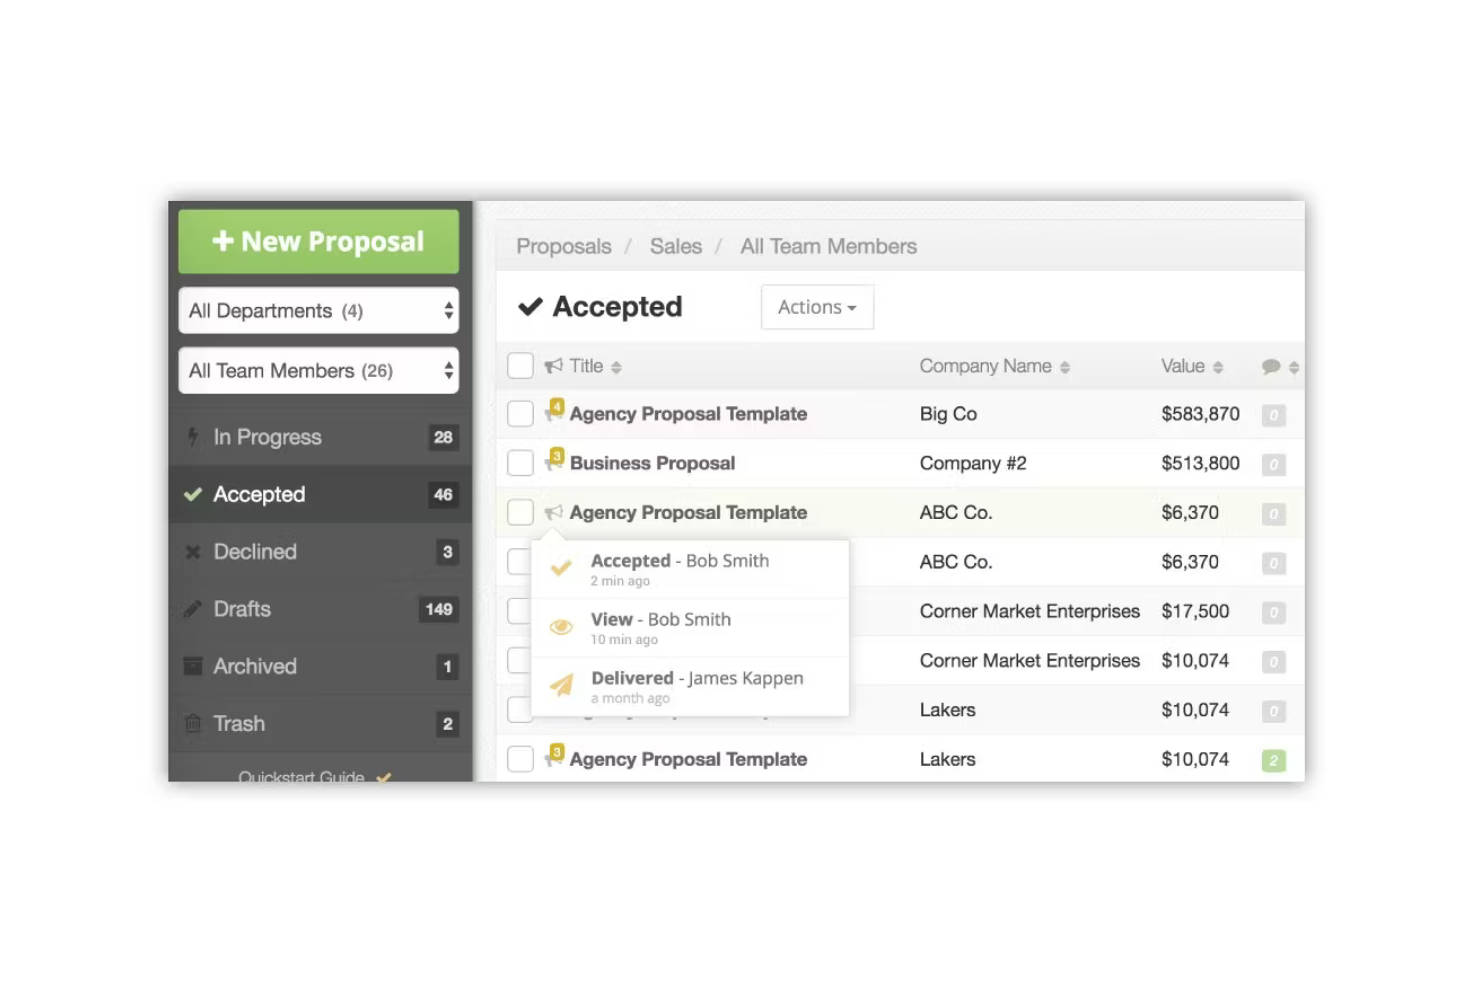Open the Trash via its trash can icon
The image size is (1480, 987).
click(193, 723)
